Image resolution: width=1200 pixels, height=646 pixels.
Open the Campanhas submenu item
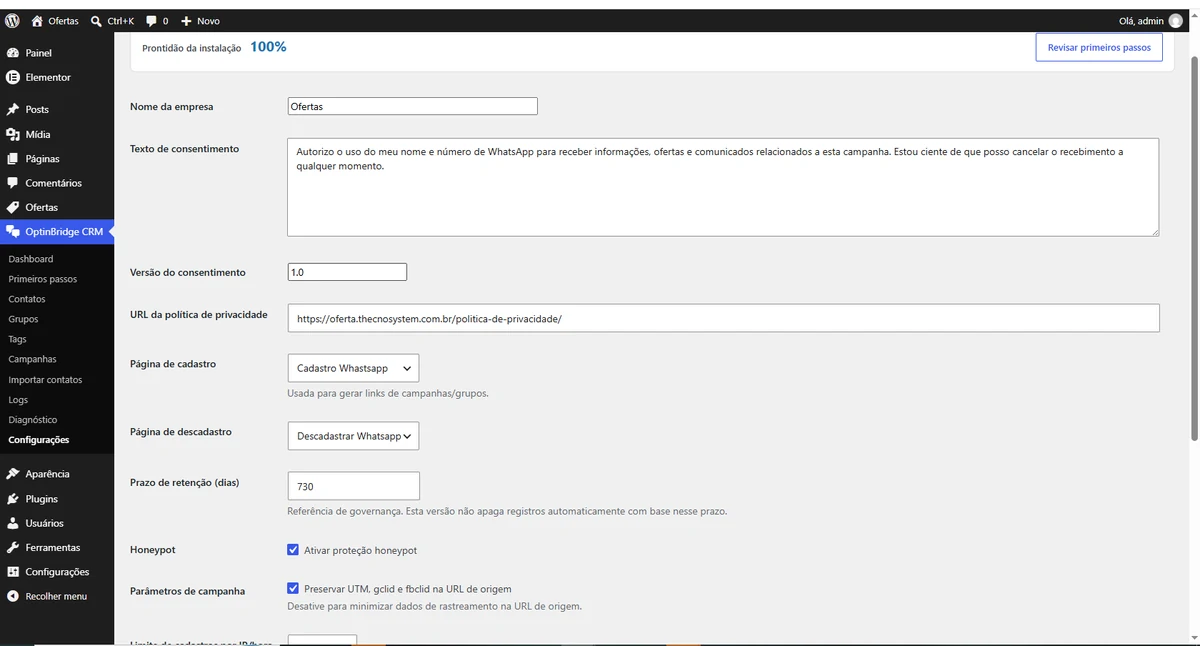coord(33,359)
